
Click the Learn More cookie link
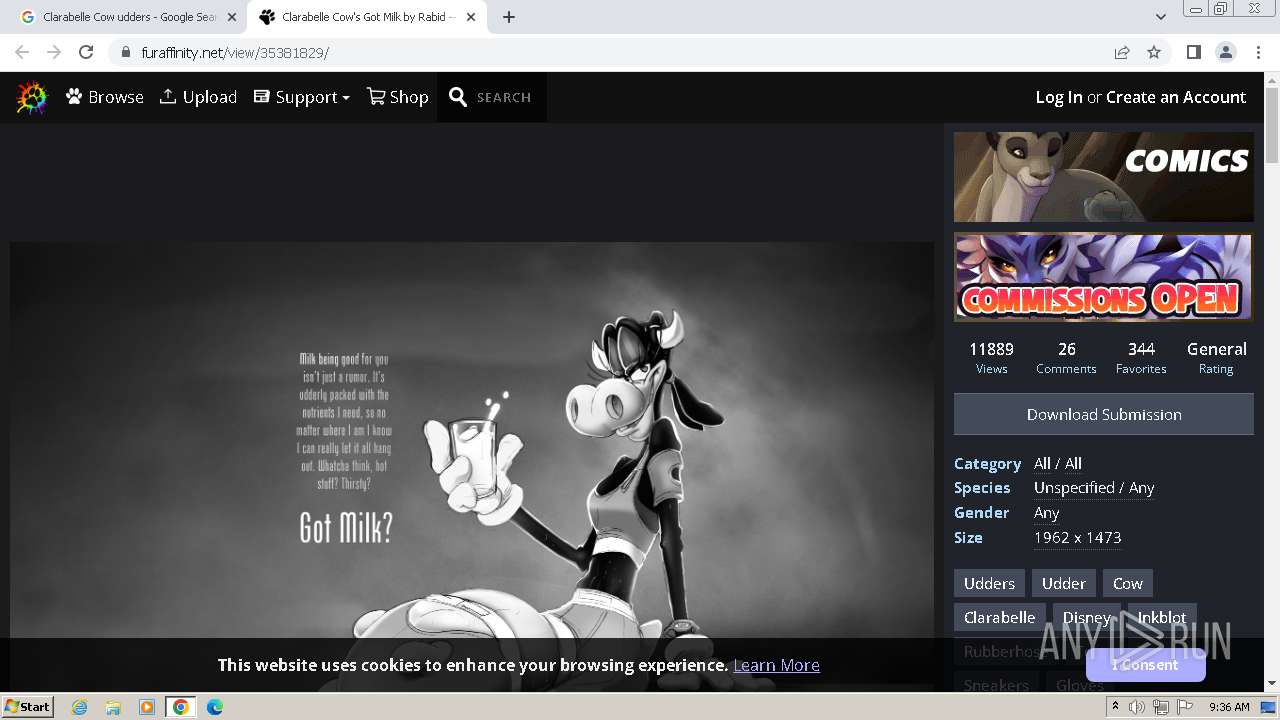(776, 665)
